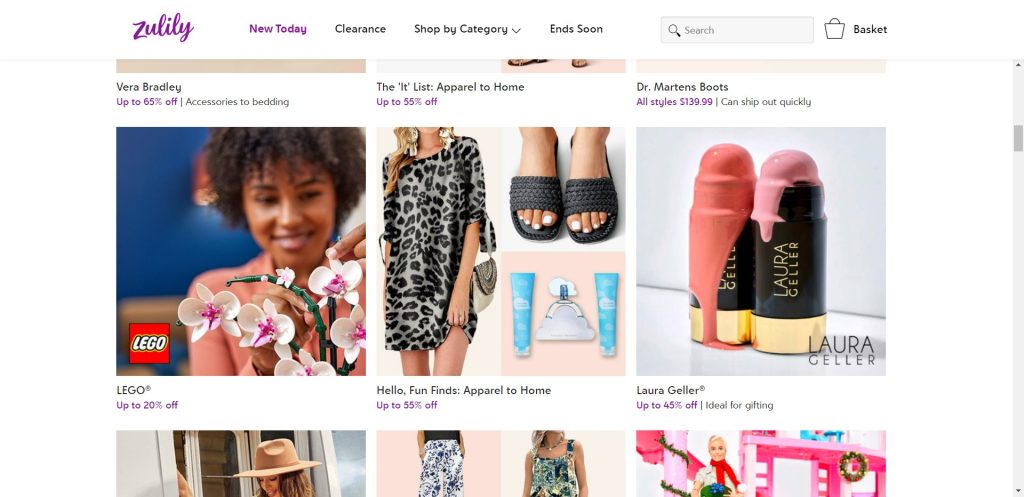Viewport: 1024px width, 497px height.
Task: Open the LEGO orchid sale image
Action: point(241,251)
